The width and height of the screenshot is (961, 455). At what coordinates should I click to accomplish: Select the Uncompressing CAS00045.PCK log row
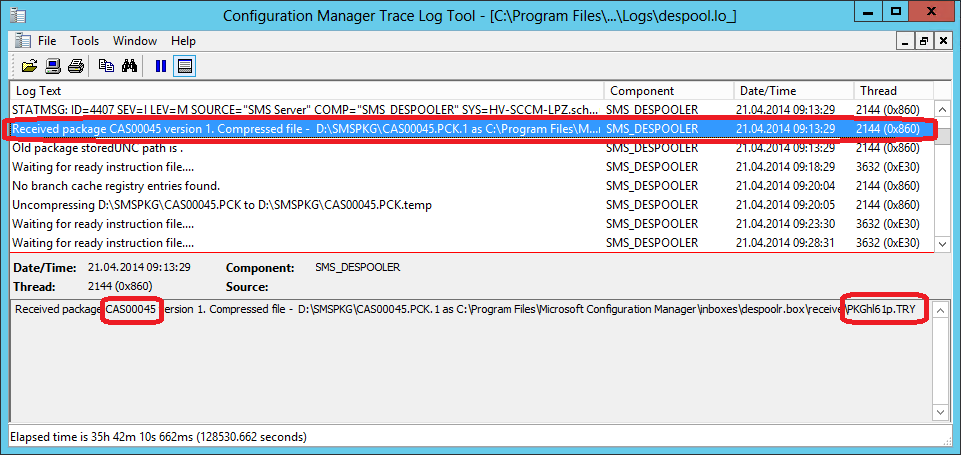[x=472, y=205]
